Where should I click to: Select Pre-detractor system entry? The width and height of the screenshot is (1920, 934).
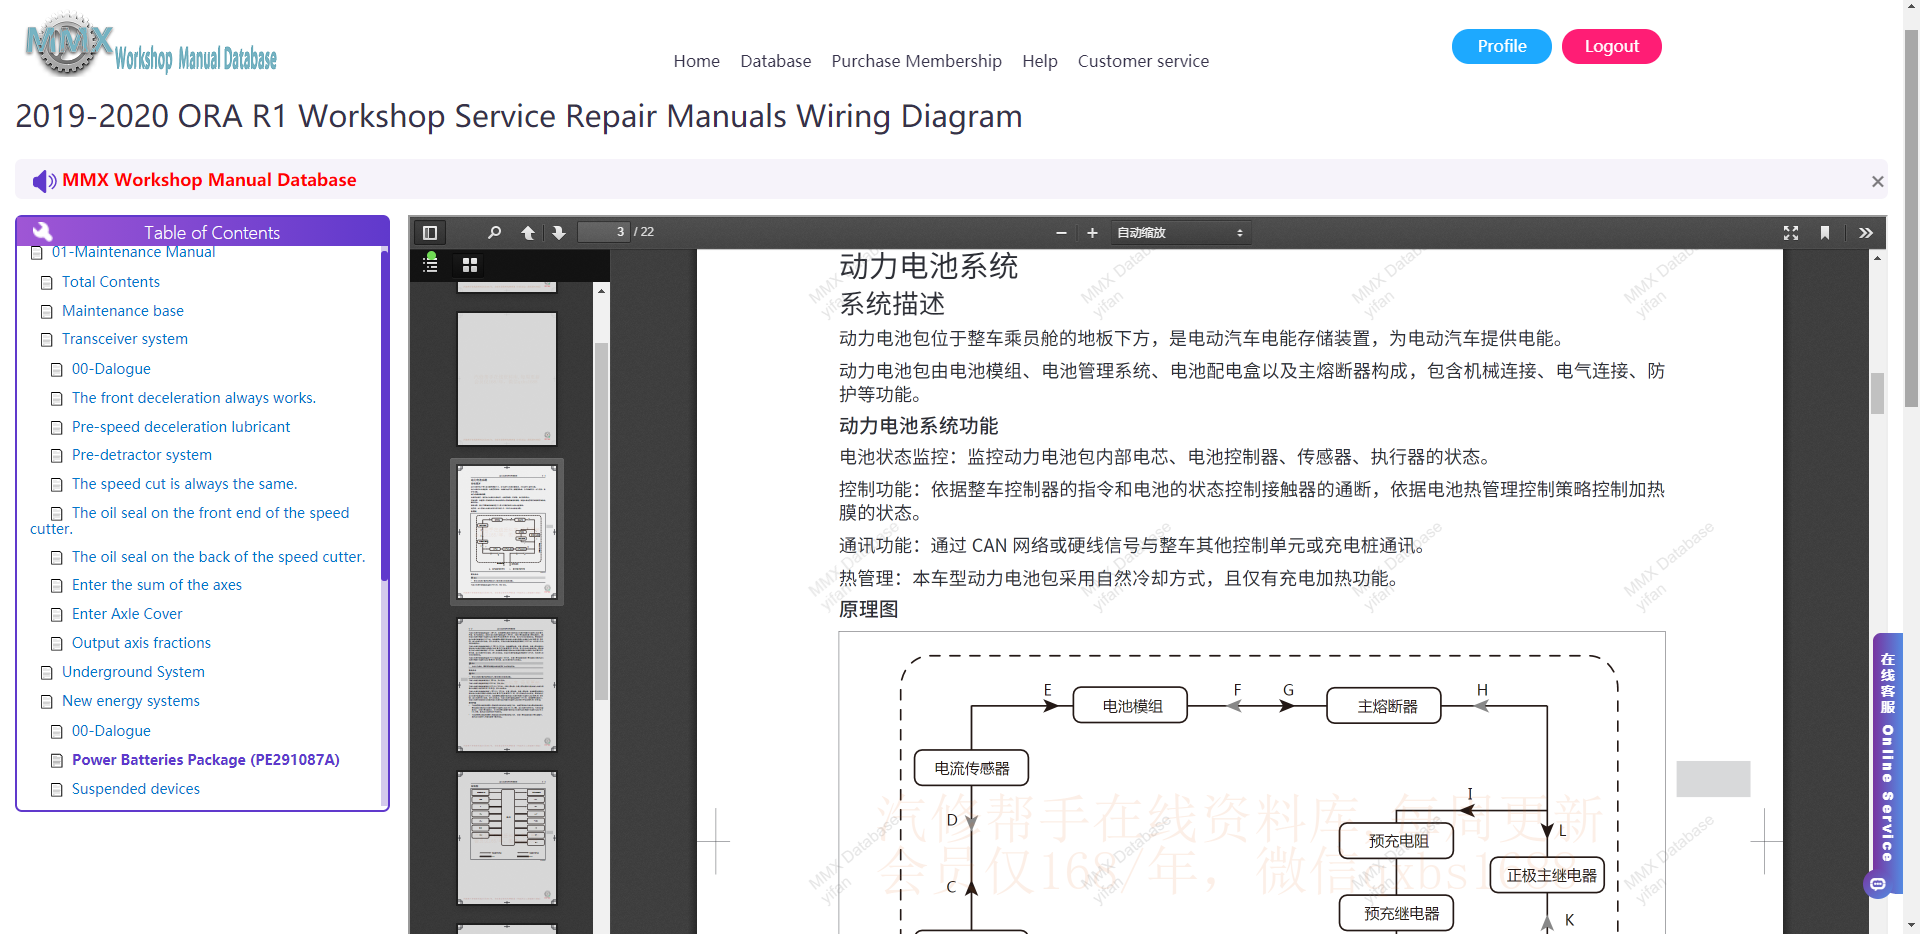click(142, 455)
